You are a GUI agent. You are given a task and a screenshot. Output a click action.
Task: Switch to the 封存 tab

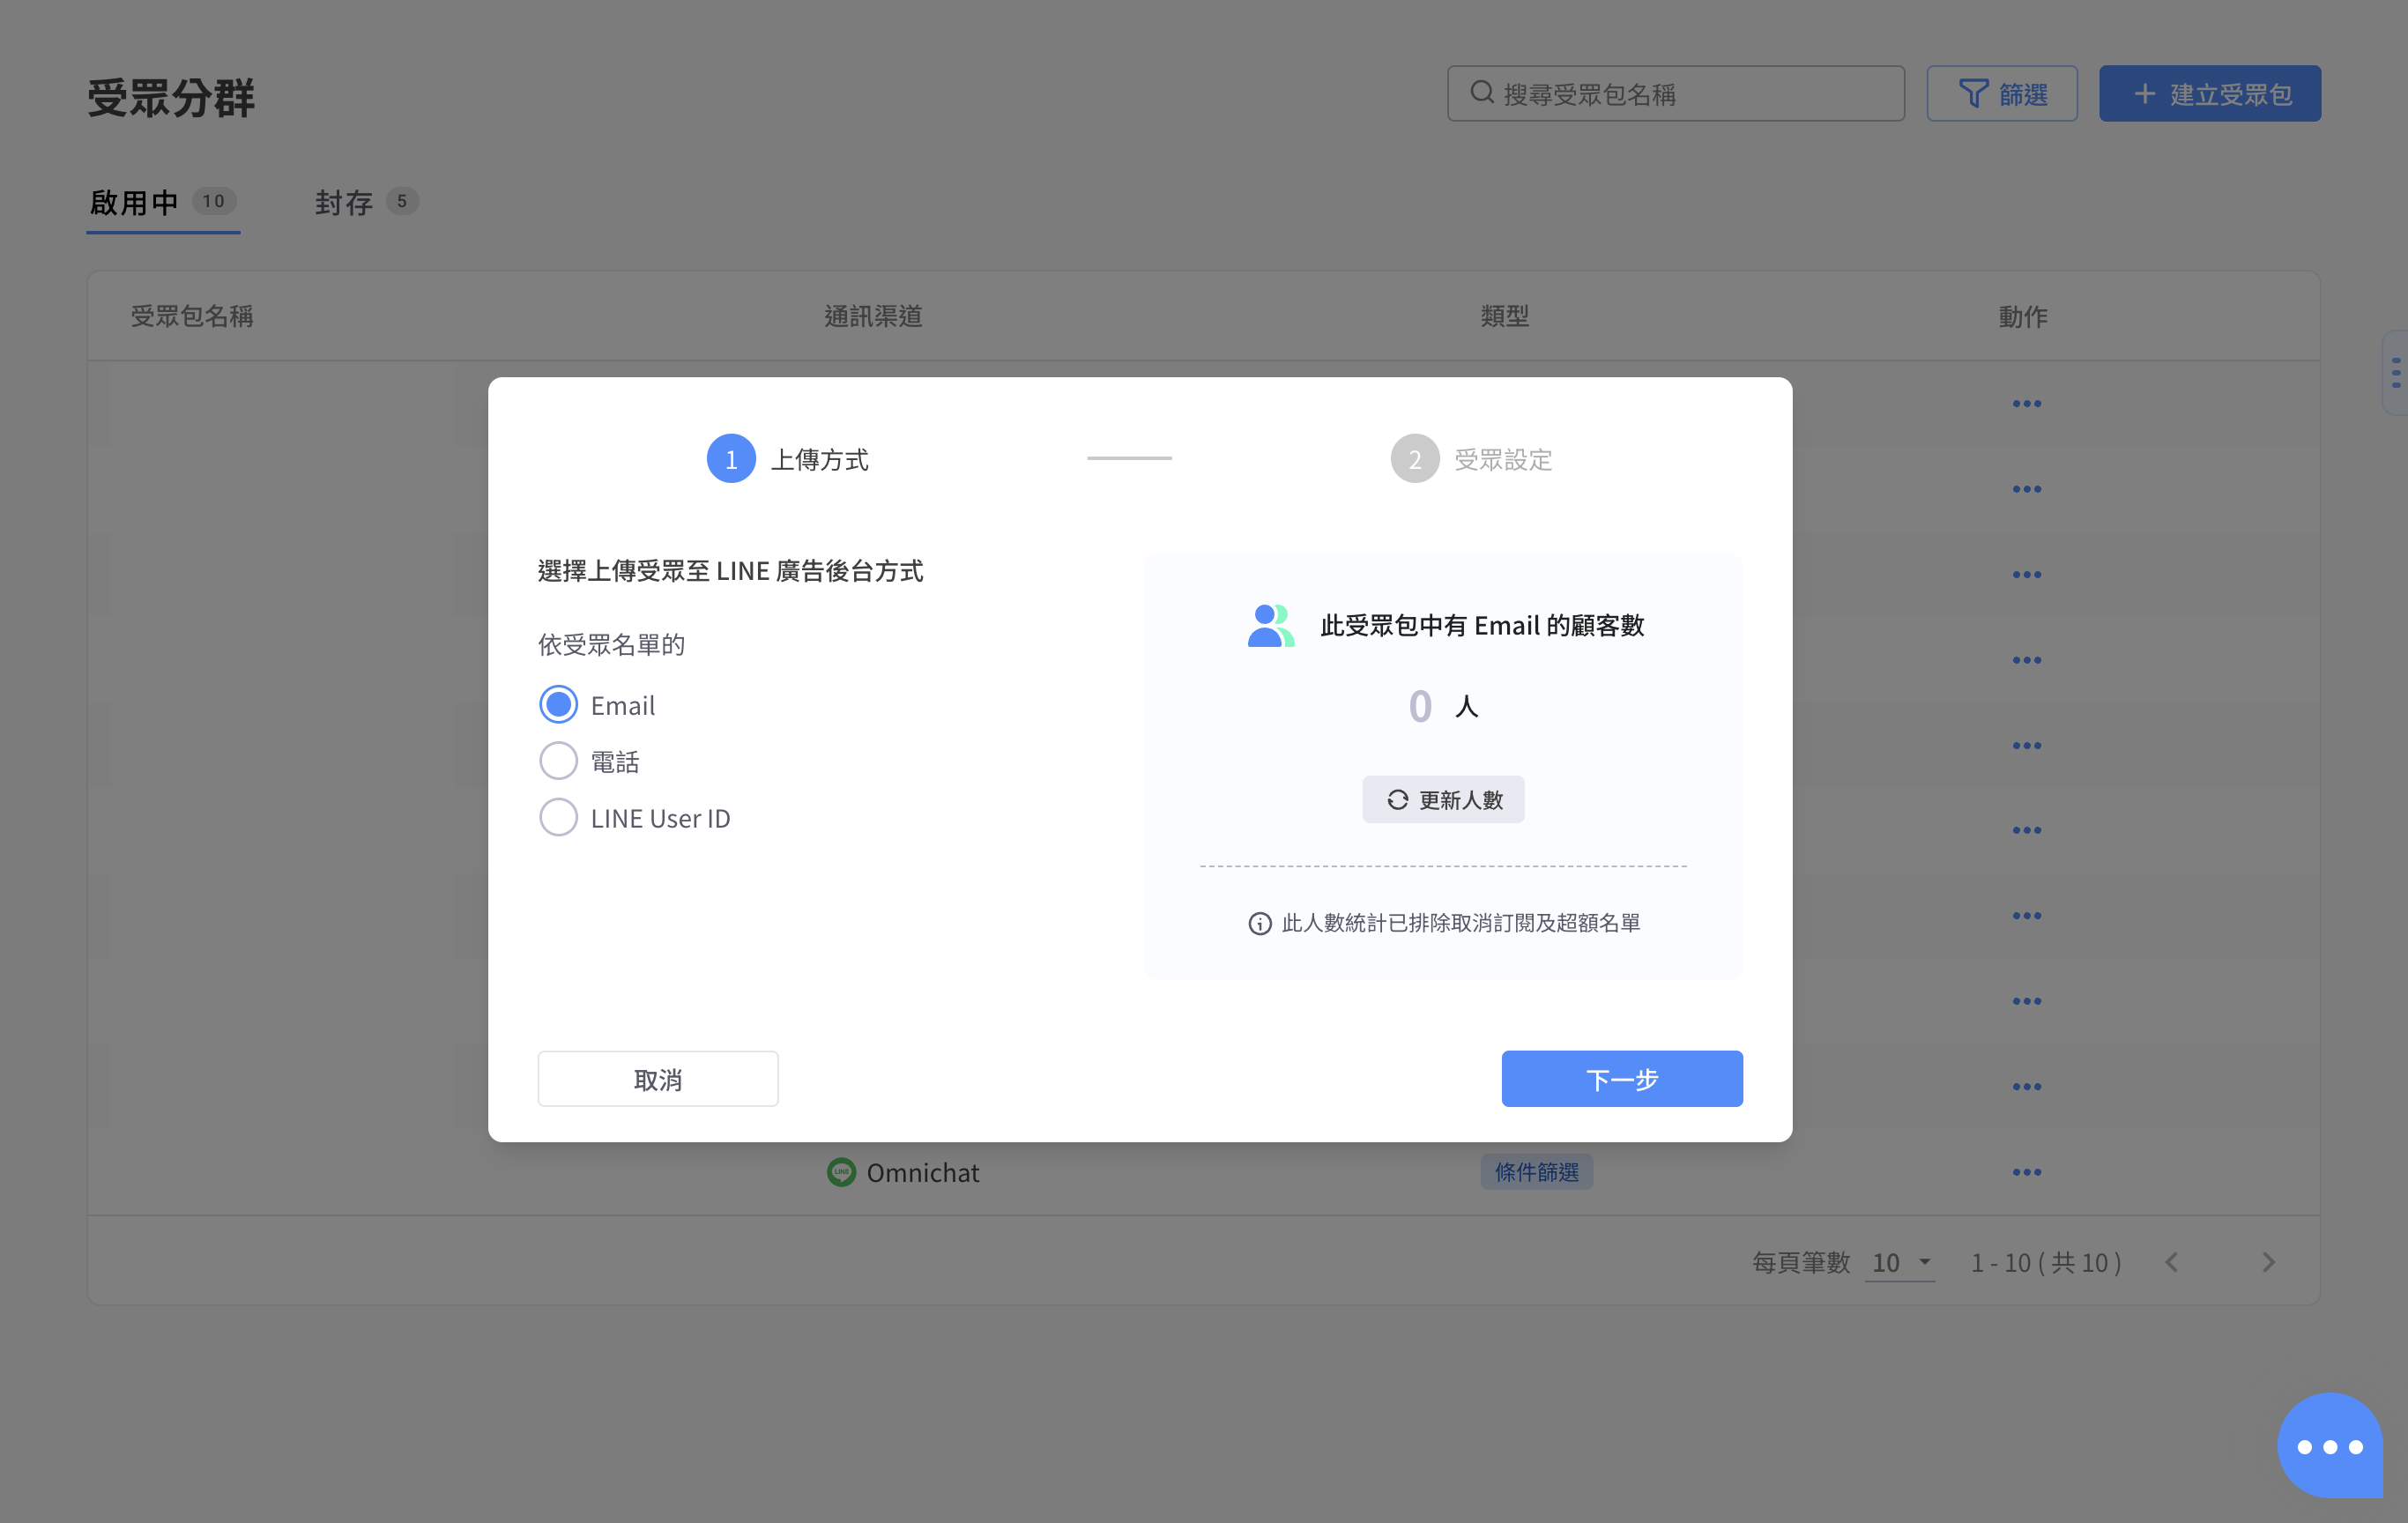click(345, 202)
